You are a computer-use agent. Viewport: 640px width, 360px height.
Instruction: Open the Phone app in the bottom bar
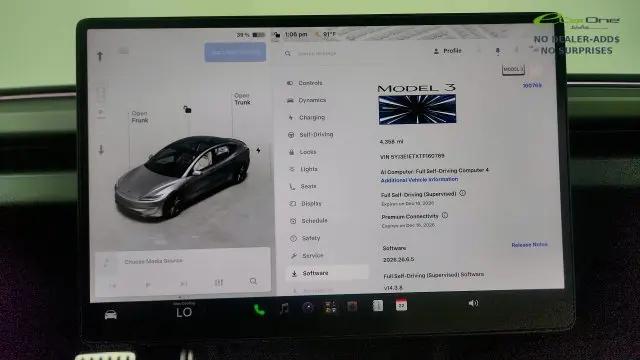[x=259, y=310]
